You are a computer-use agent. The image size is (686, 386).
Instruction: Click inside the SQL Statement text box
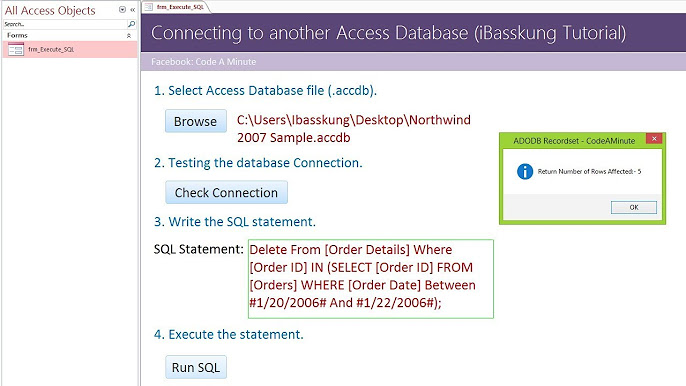pos(371,279)
